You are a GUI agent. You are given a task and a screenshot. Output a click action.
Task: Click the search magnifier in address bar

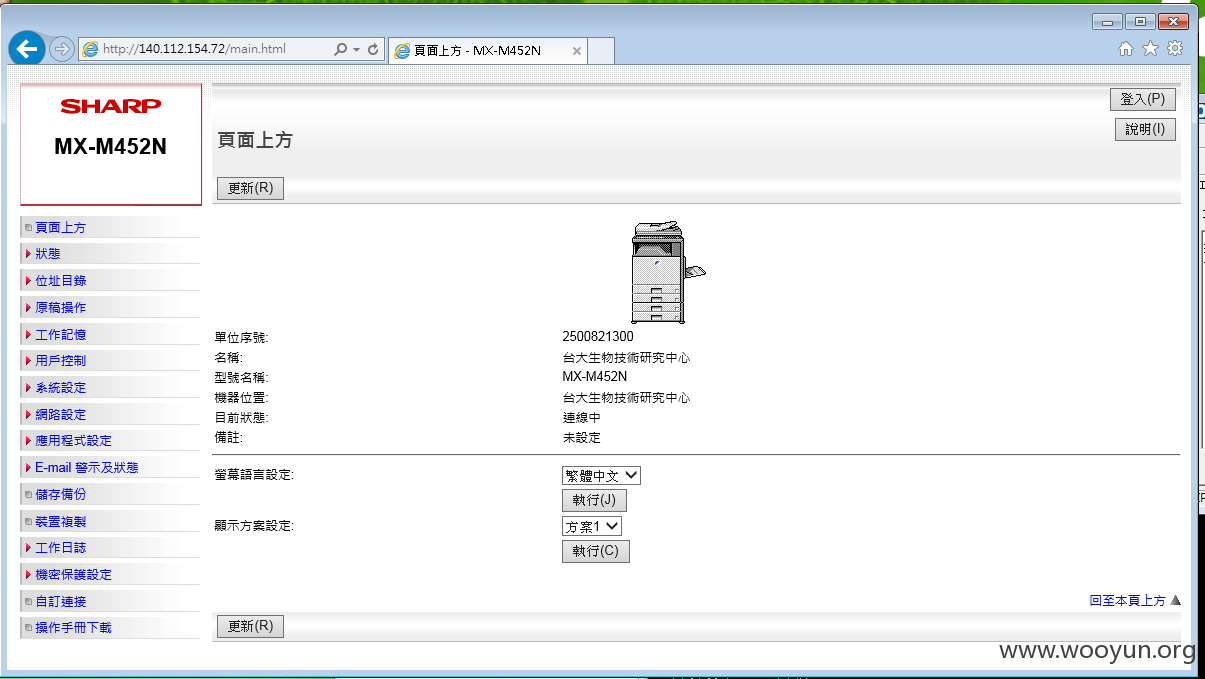(x=341, y=49)
